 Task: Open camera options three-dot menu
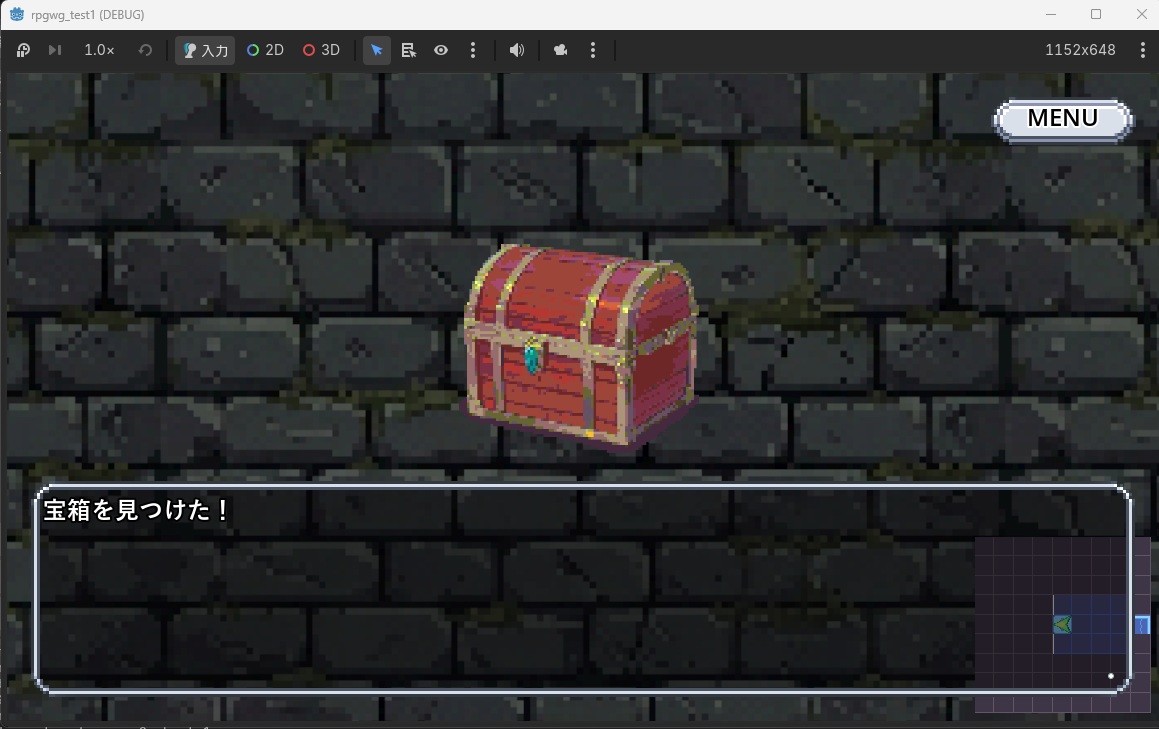coord(593,50)
